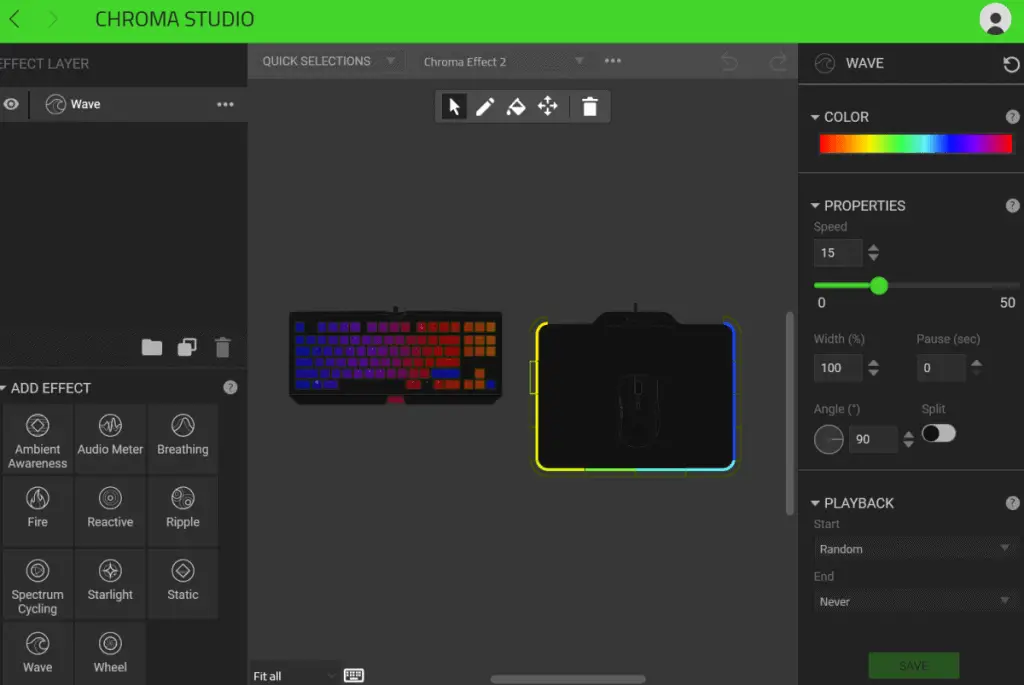This screenshot has height=685, width=1024.
Task: Collapse the Playback section
Action: (815, 503)
